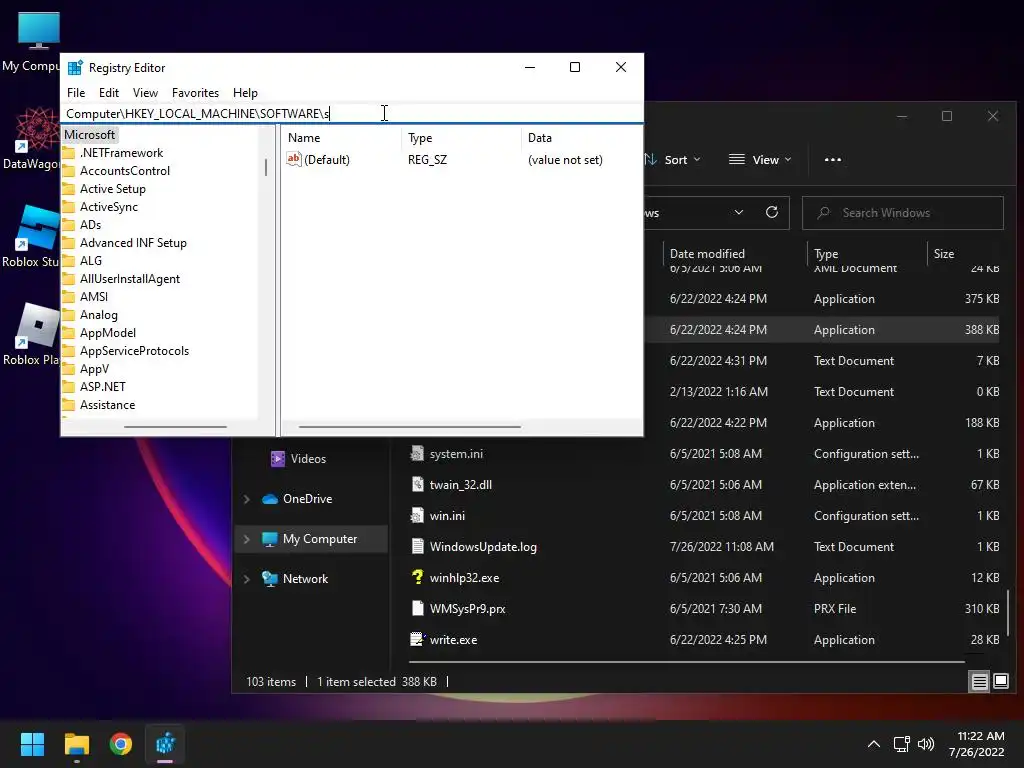Expand the My Computer node in Explorer sidebar

tap(247, 539)
